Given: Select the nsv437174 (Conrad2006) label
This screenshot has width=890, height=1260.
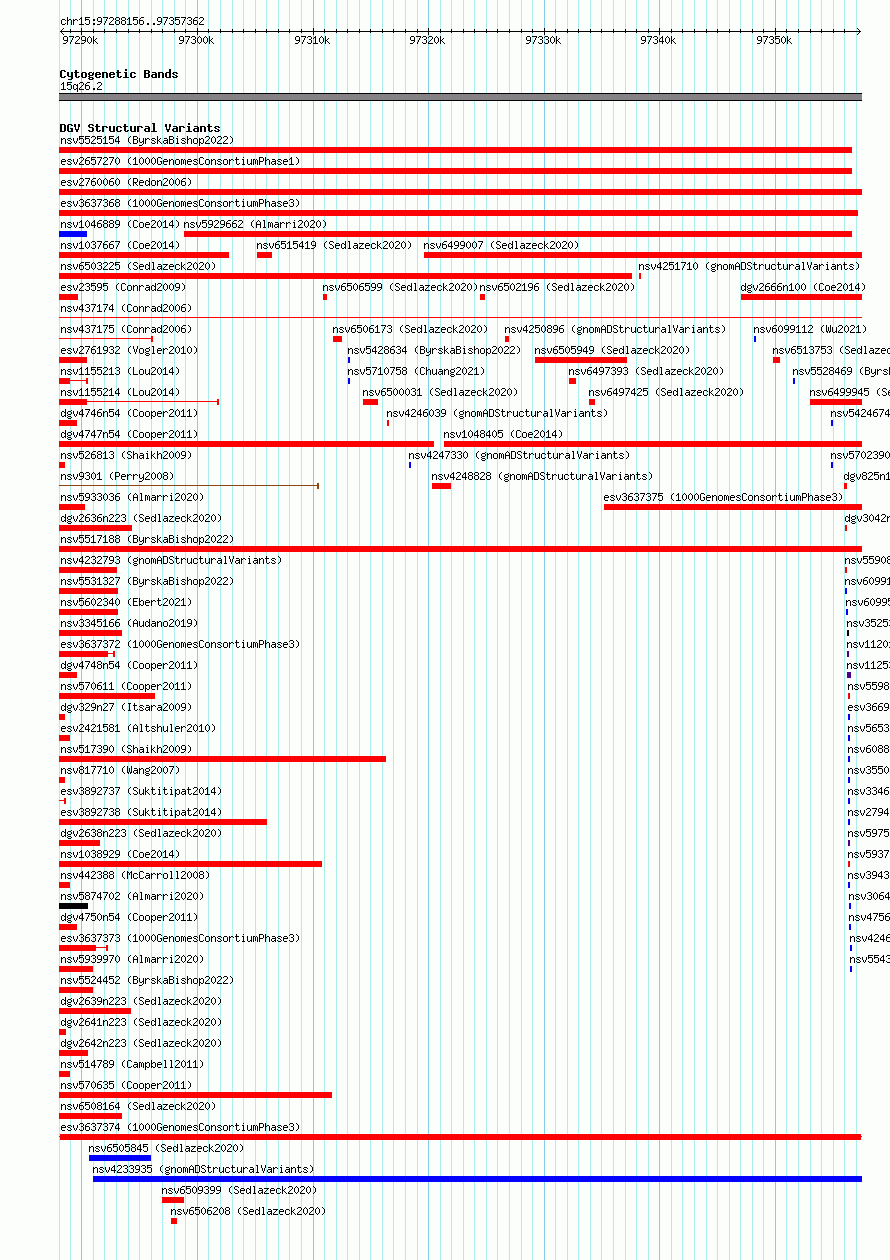Looking at the screenshot, I should pos(126,308).
